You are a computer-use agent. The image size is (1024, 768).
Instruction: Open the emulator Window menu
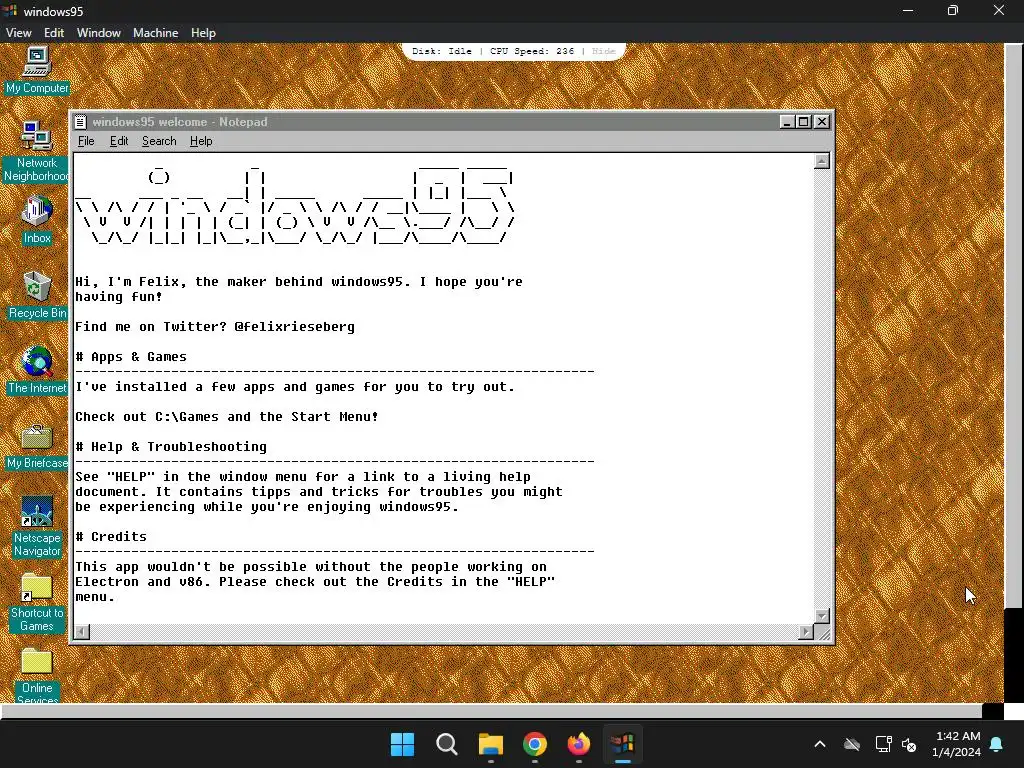point(99,33)
